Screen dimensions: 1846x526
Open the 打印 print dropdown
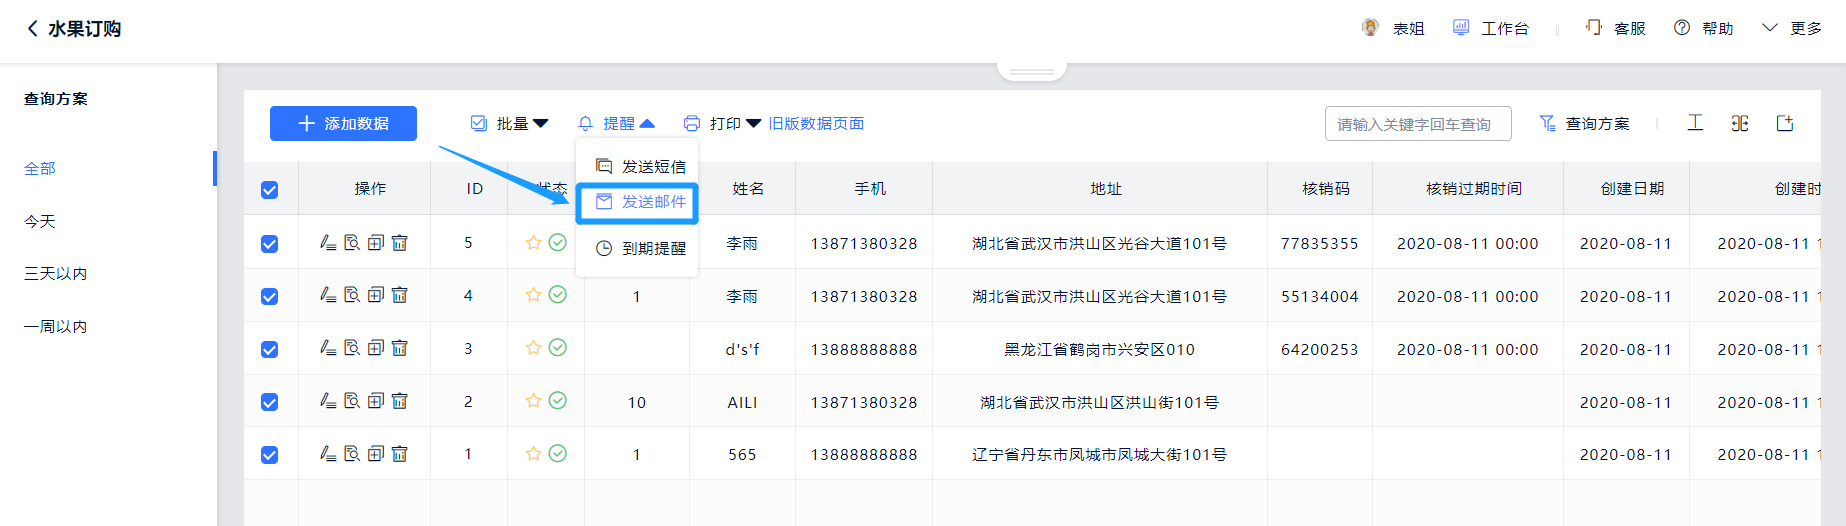tap(723, 124)
